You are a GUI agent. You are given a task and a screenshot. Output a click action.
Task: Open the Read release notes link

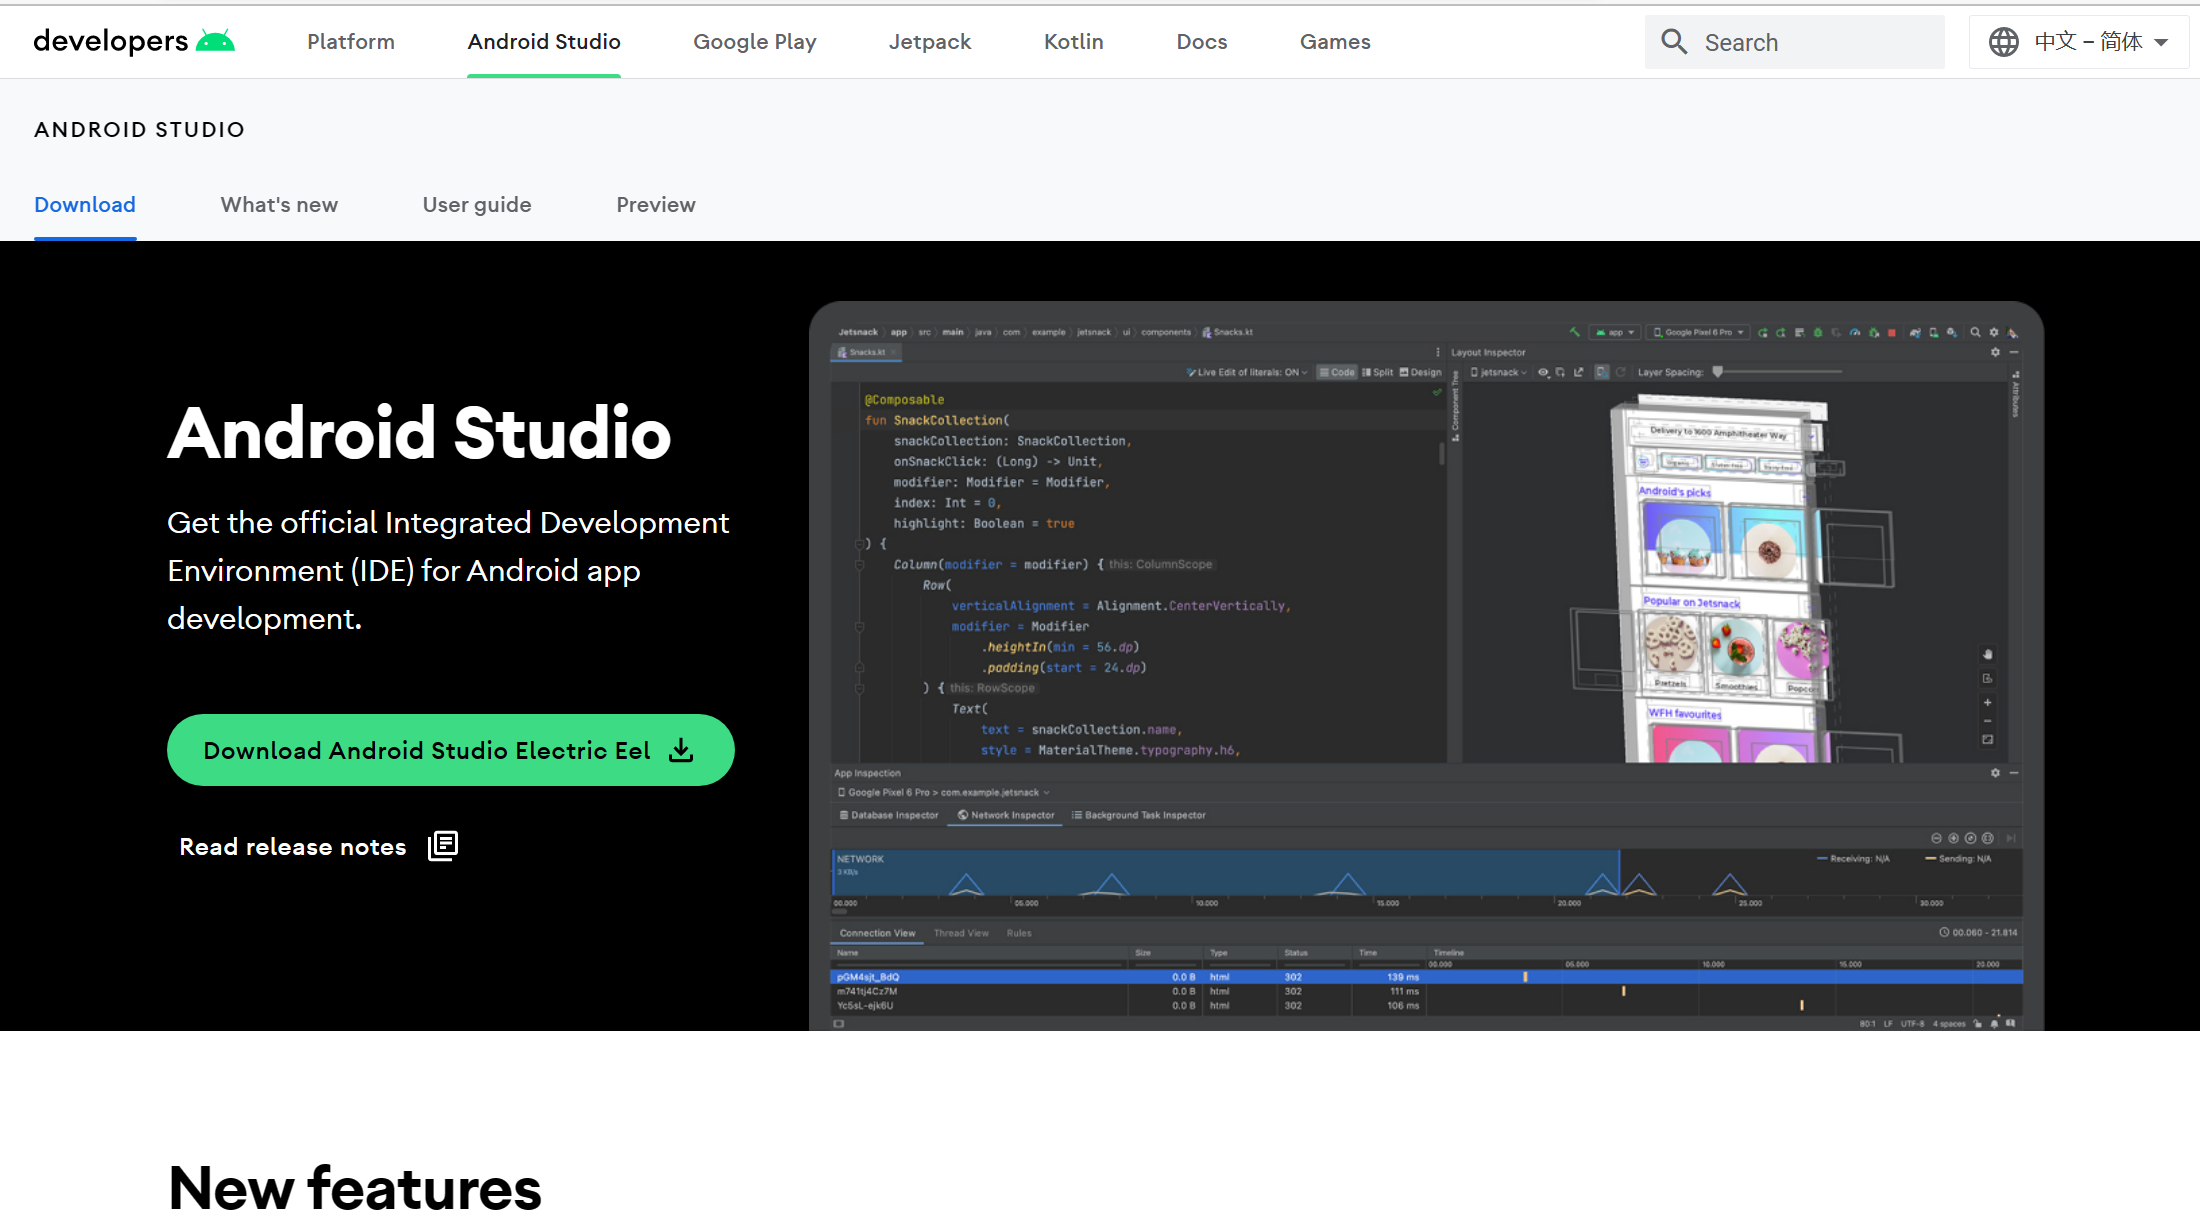coord(318,847)
